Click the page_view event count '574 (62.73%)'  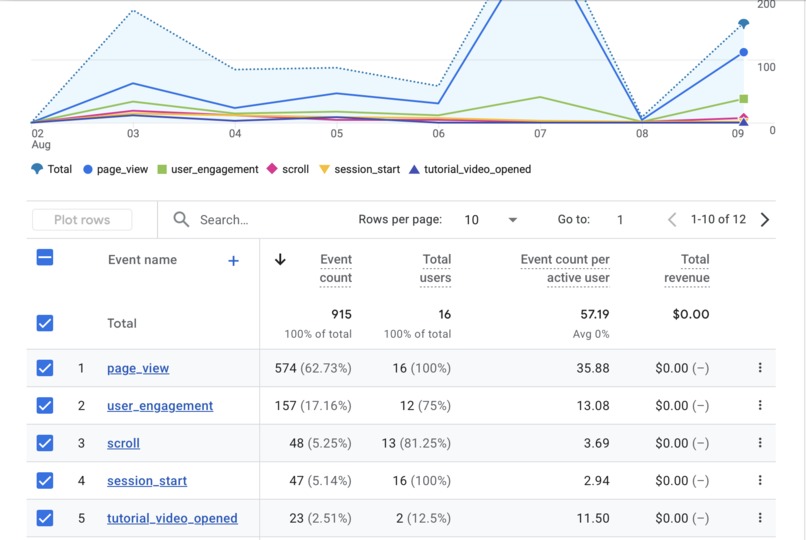click(313, 368)
